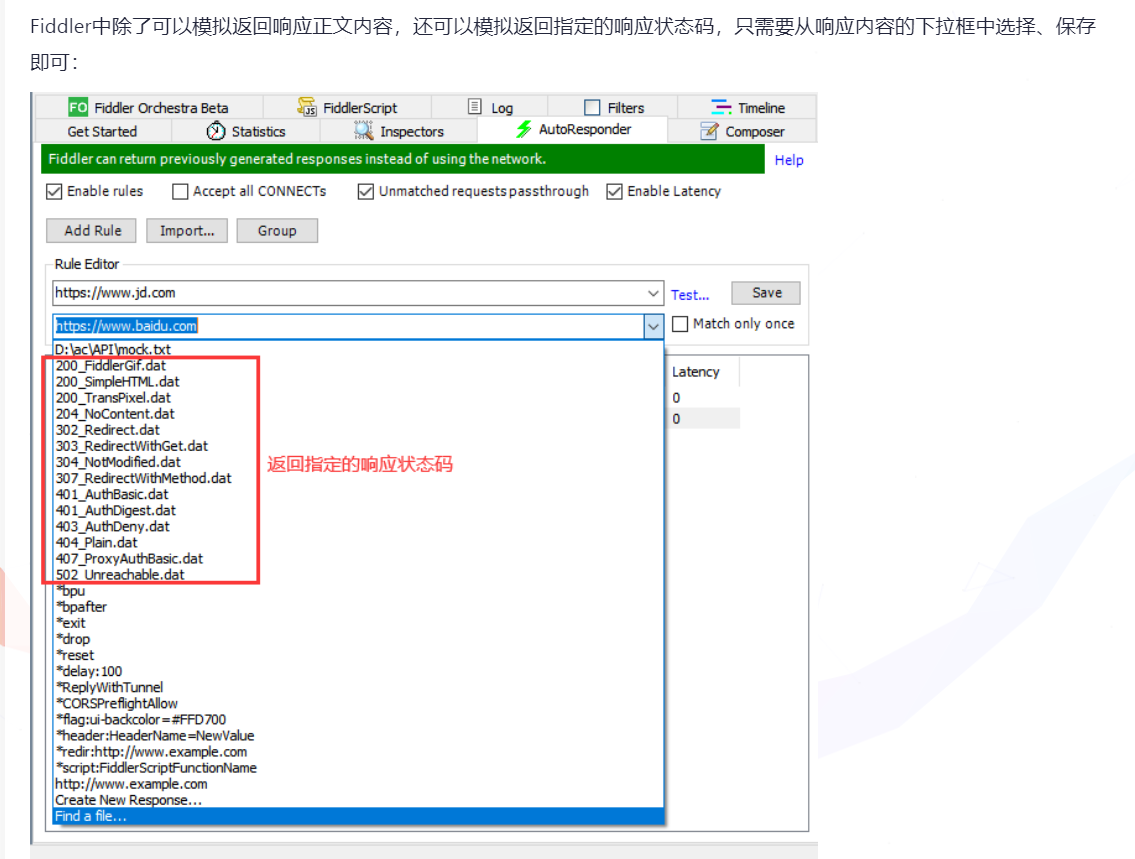This screenshot has width=1135, height=859.
Task: Open the Composer tab
Action: click(742, 131)
